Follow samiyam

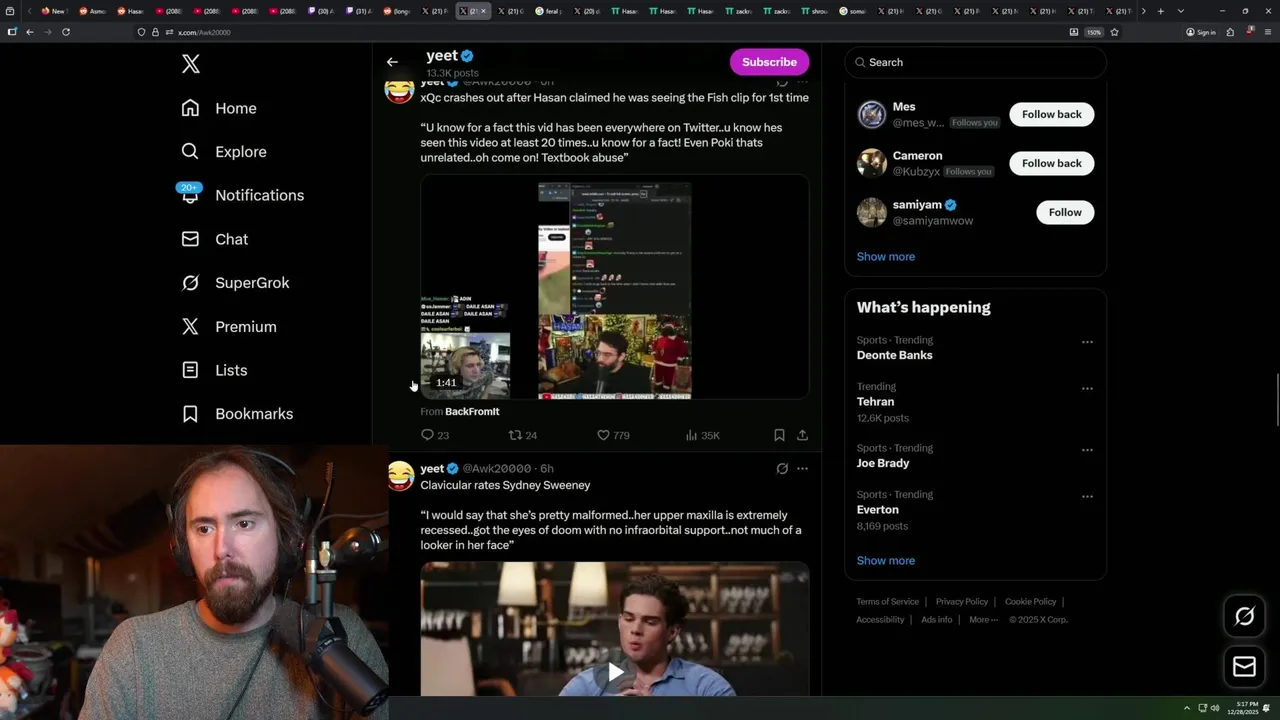[x=1065, y=212]
